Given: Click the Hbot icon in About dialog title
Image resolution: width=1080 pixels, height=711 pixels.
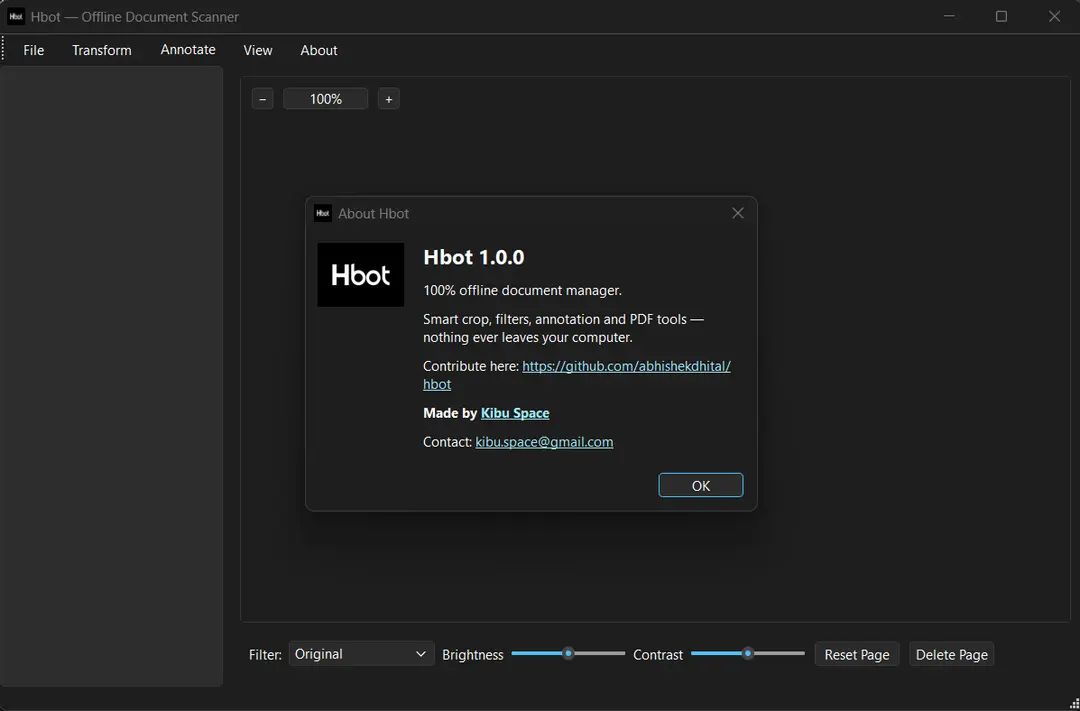Looking at the screenshot, I should coord(322,213).
